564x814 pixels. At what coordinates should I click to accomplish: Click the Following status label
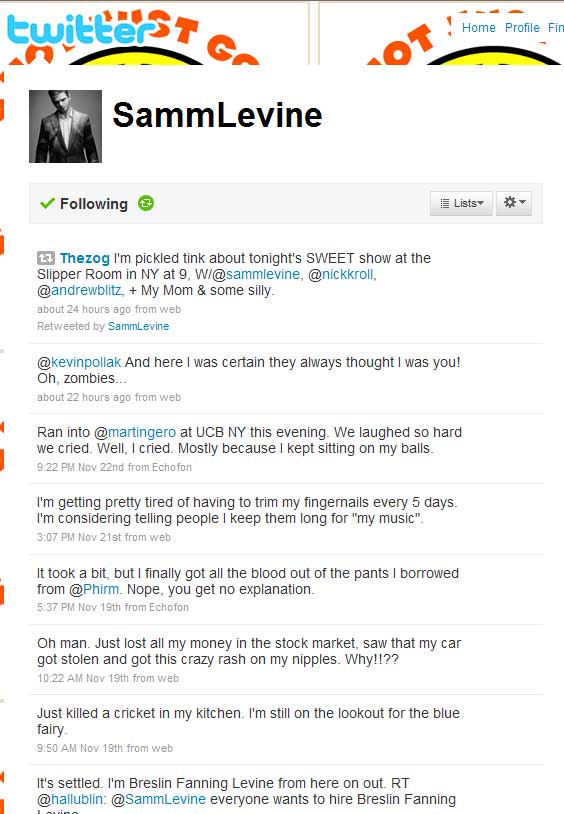(94, 204)
